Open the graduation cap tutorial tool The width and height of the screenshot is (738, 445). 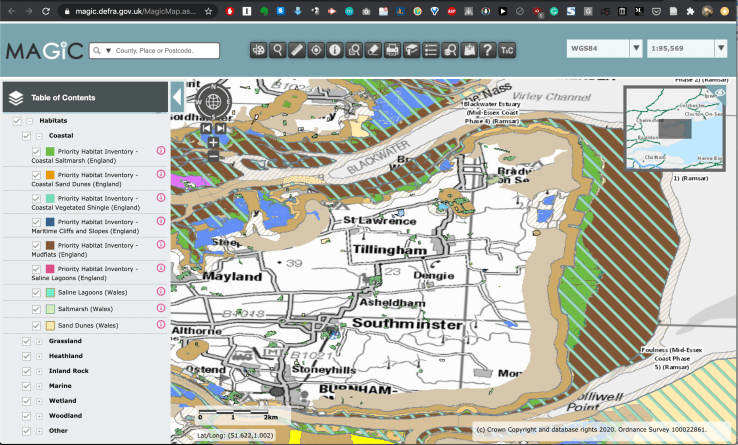pyautogui.click(x=411, y=50)
